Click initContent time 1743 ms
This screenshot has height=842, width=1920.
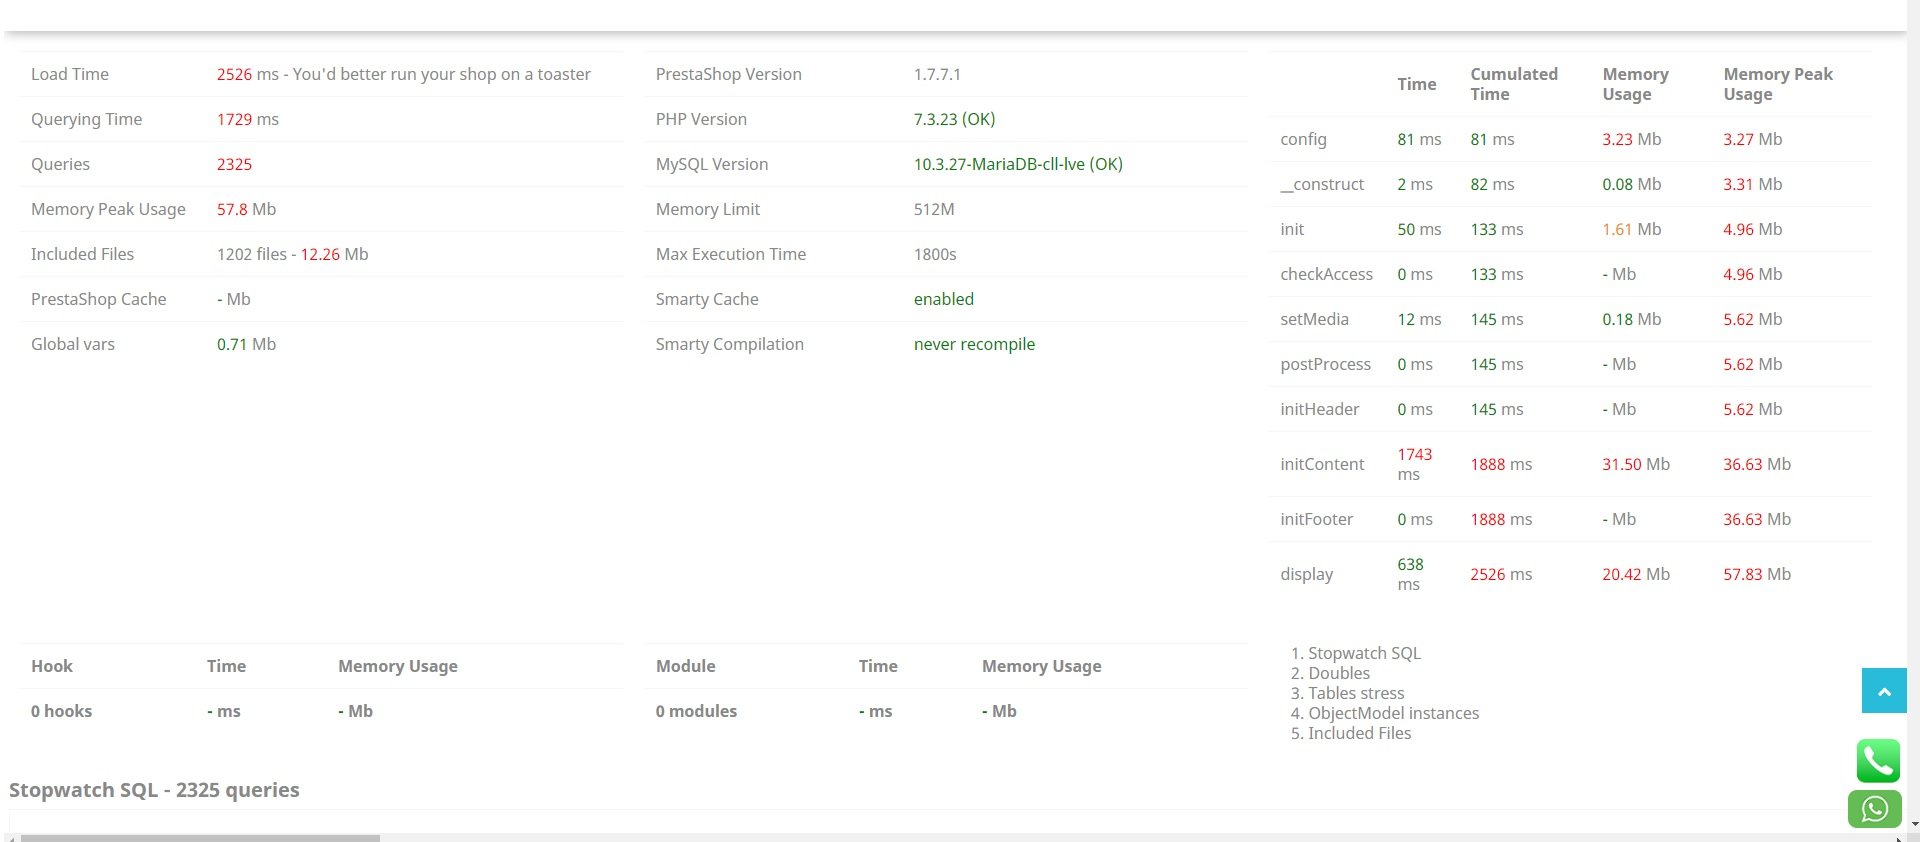coord(1415,464)
